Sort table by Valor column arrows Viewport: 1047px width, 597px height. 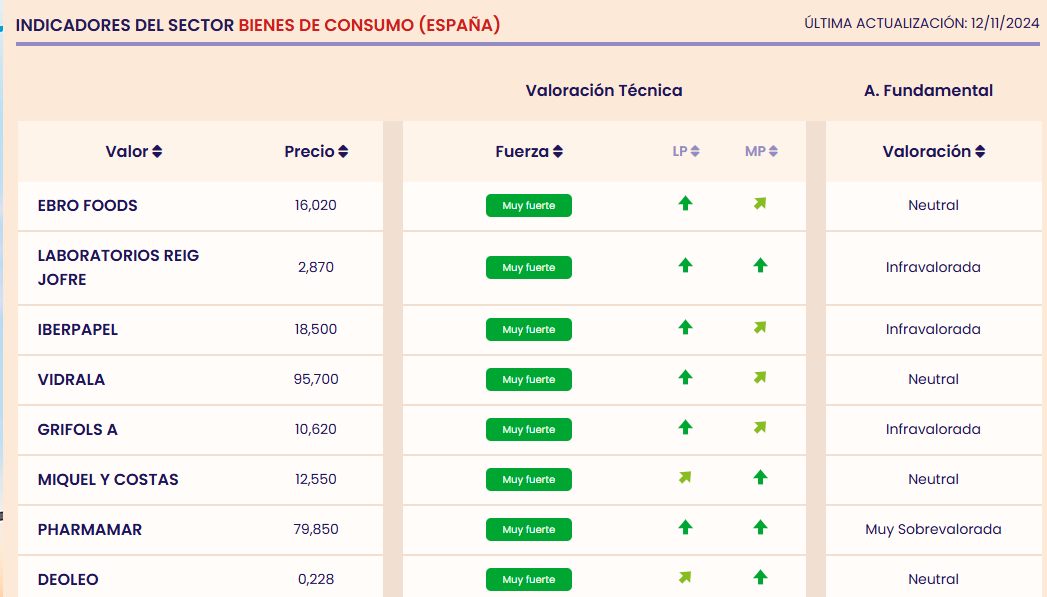click(x=157, y=152)
